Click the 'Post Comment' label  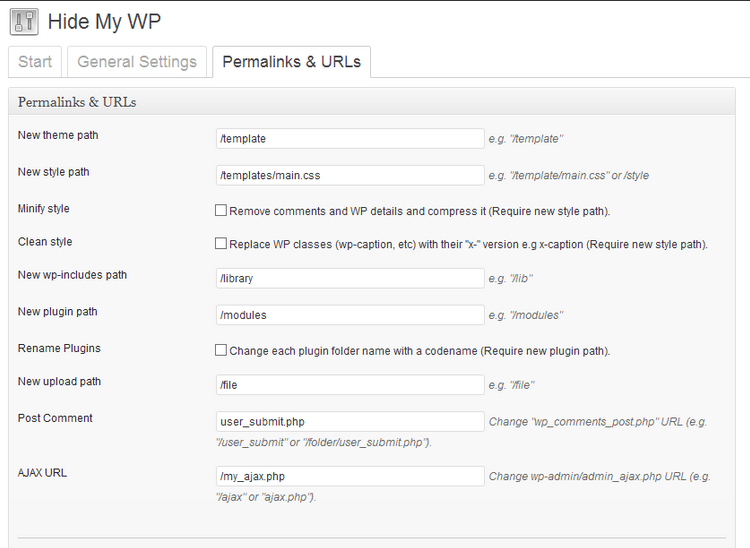tap(55, 418)
